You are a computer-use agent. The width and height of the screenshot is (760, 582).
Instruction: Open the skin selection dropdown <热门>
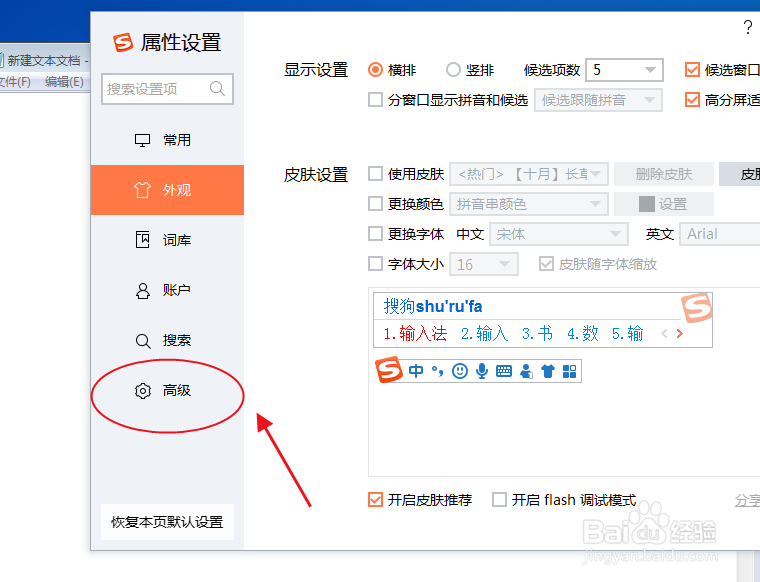[529, 174]
